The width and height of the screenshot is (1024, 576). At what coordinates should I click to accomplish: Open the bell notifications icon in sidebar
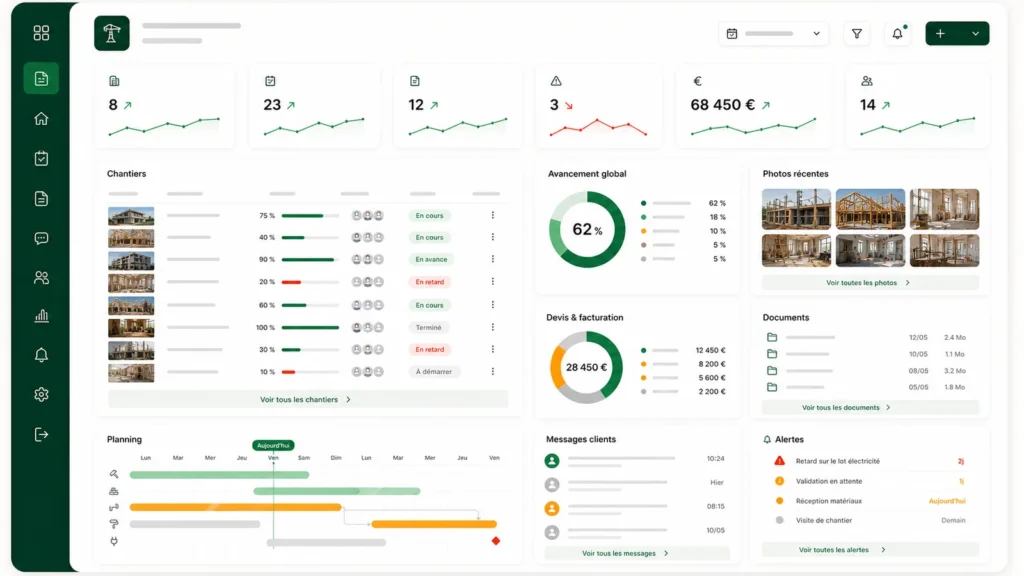tap(41, 355)
